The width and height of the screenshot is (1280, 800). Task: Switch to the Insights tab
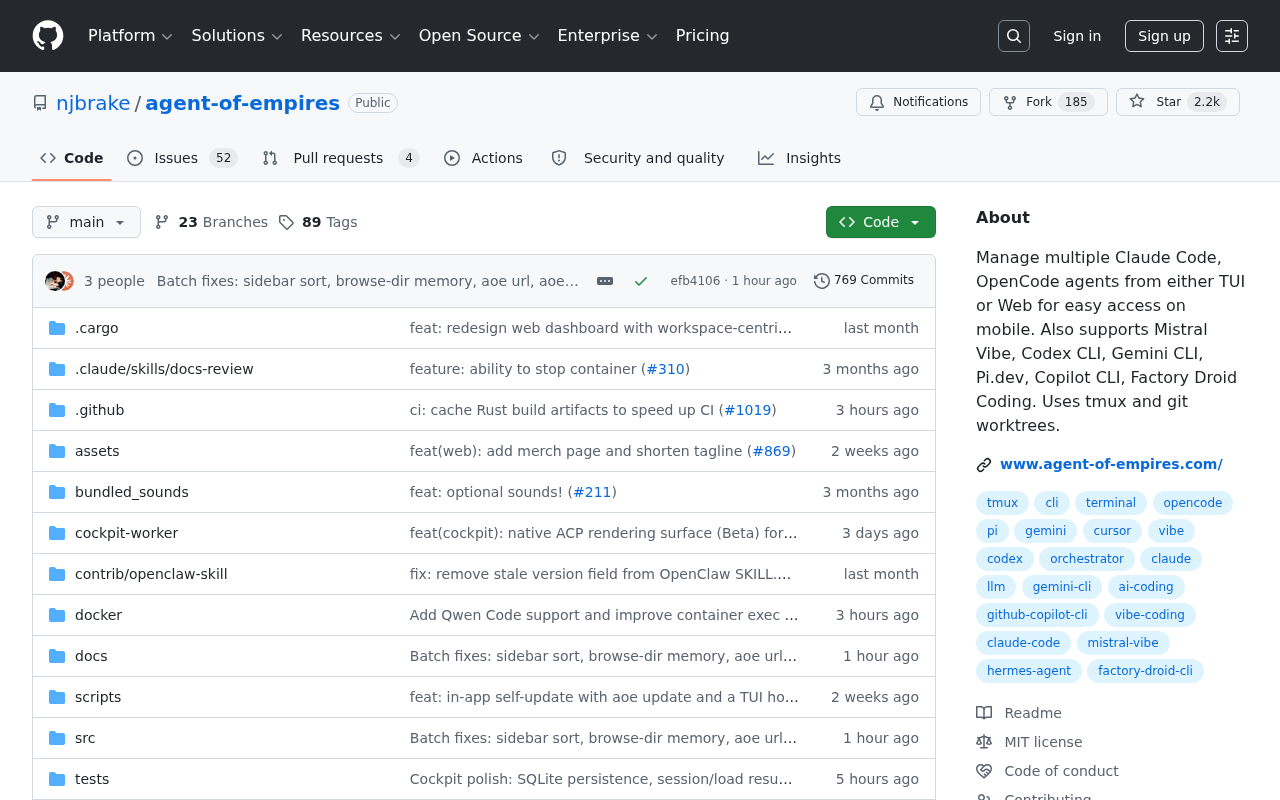click(800, 158)
